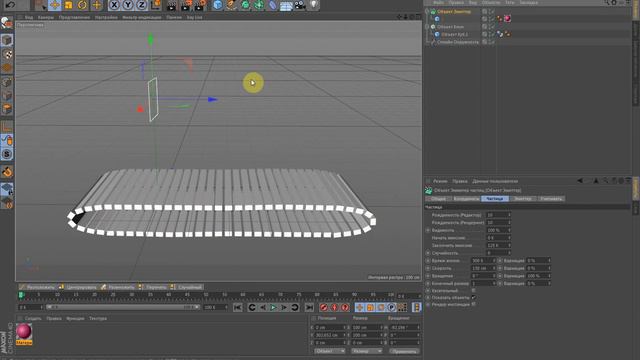Click the tweak mouse icon
640x360 pixels.
(x=7, y=140)
